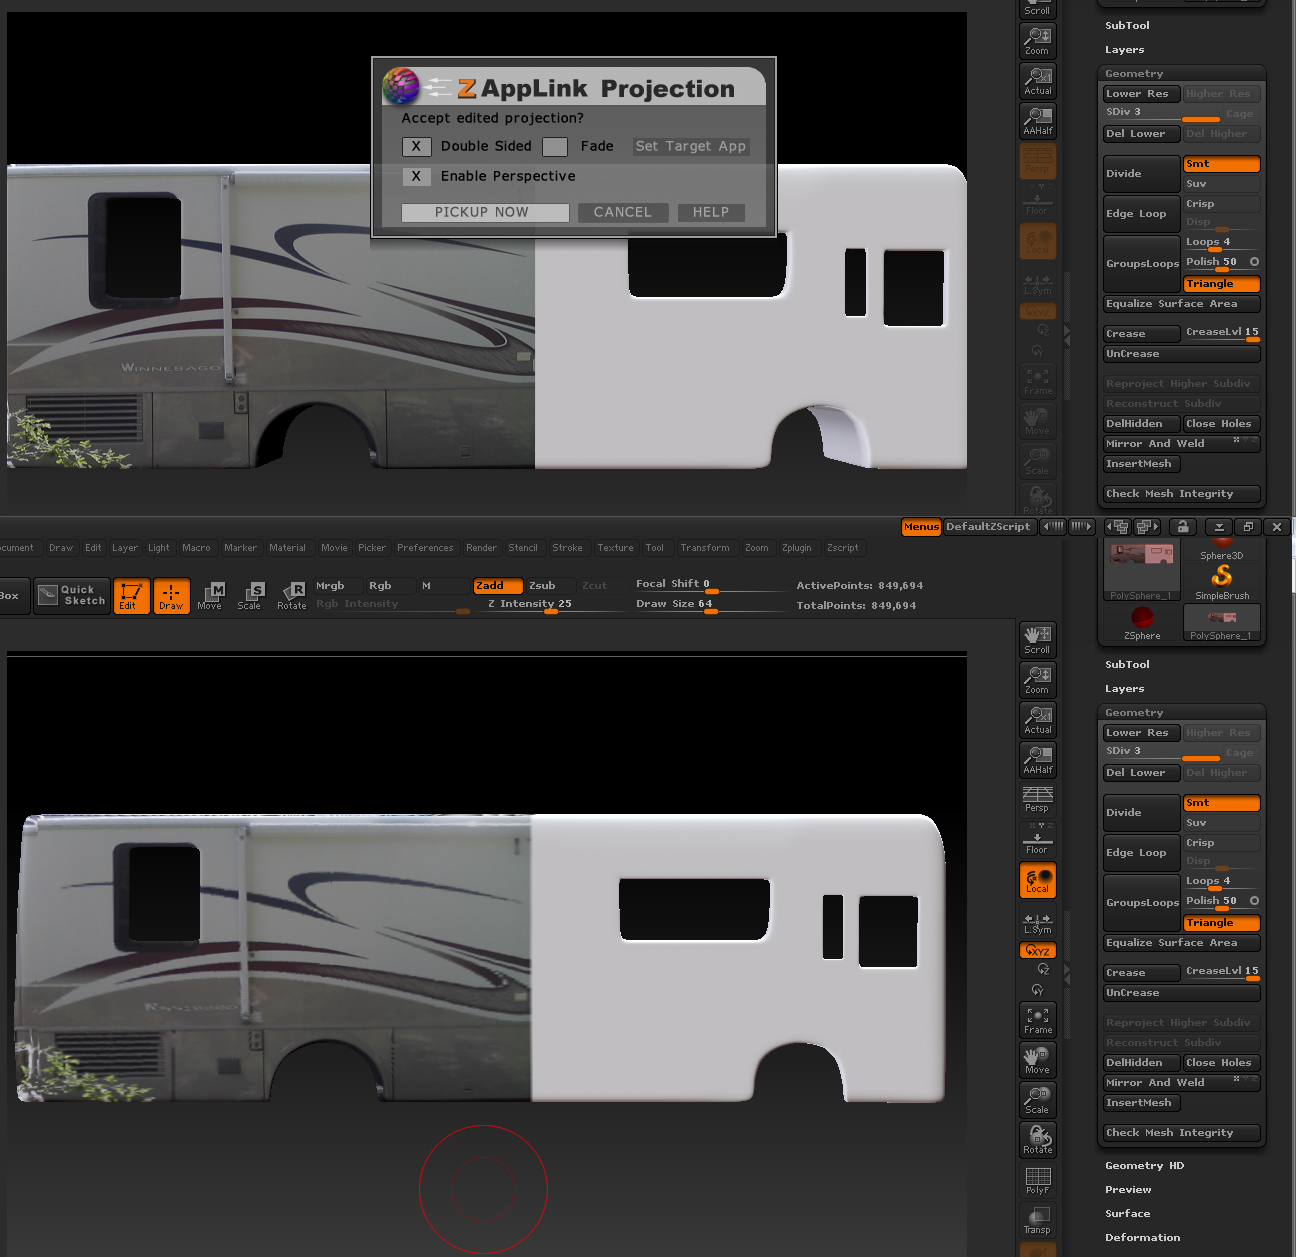Toggle the orange Menus button

(x=921, y=527)
